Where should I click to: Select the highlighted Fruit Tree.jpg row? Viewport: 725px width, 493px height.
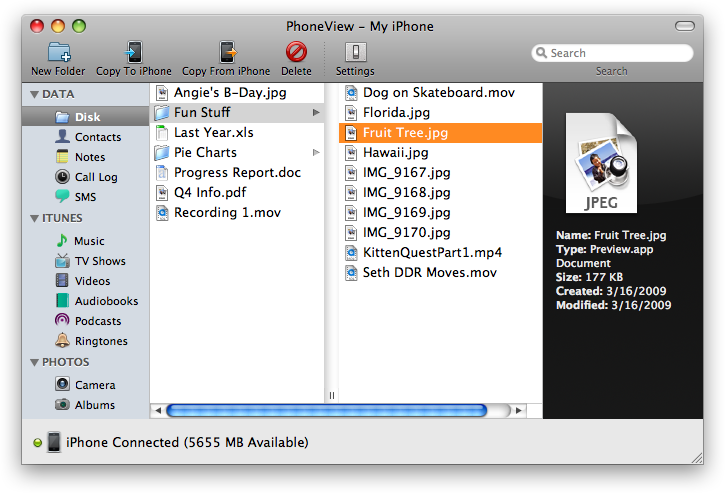(441, 133)
